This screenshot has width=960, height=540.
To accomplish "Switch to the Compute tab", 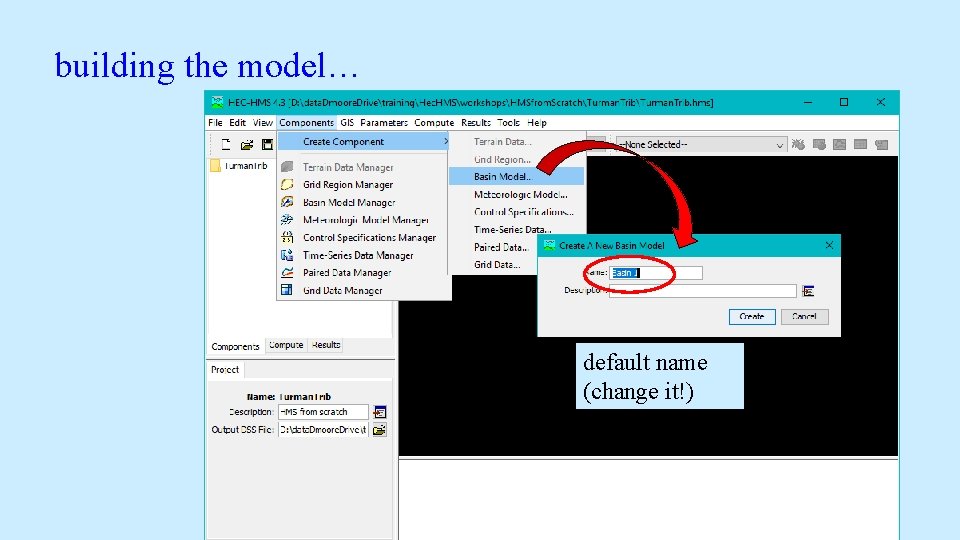I will [286, 345].
